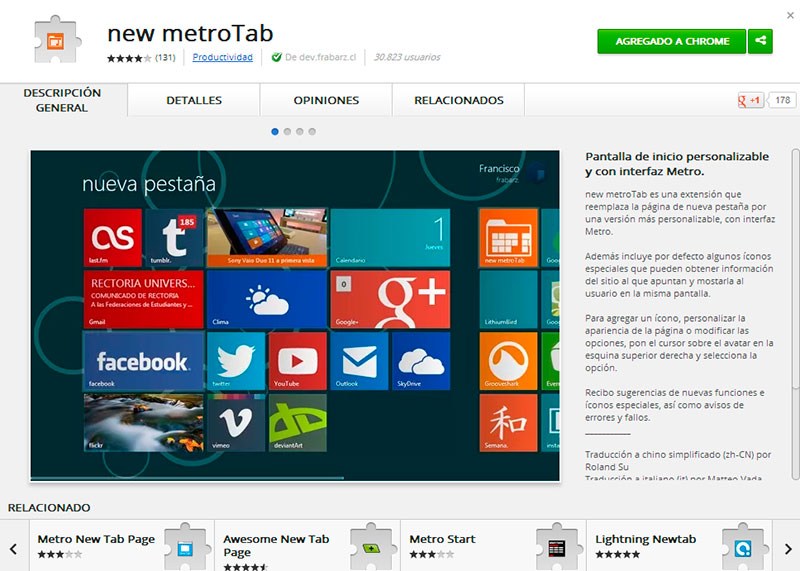Click the Google +1 icon
This screenshot has height=571, width=800.
tap(749, 101)
